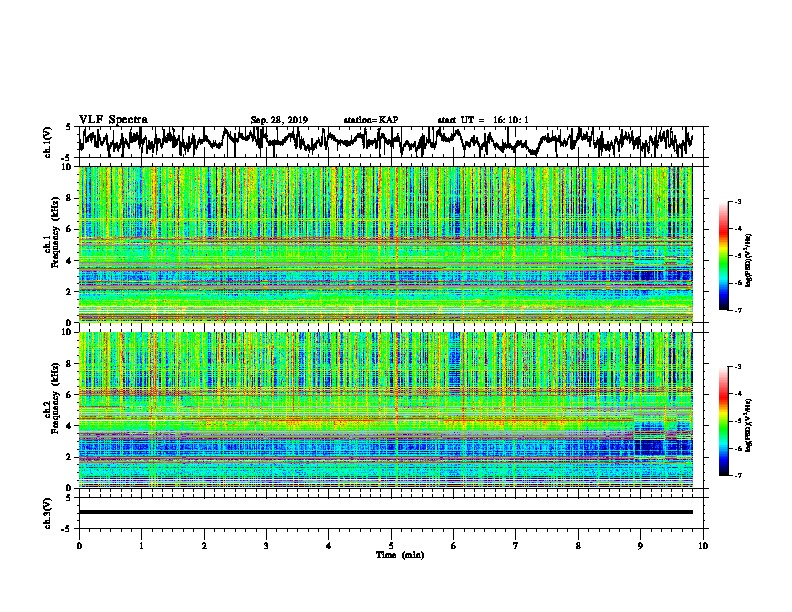This screenshot has height=612, width=792.
Task: Click time axis tick label "2"
Action: 204,545
